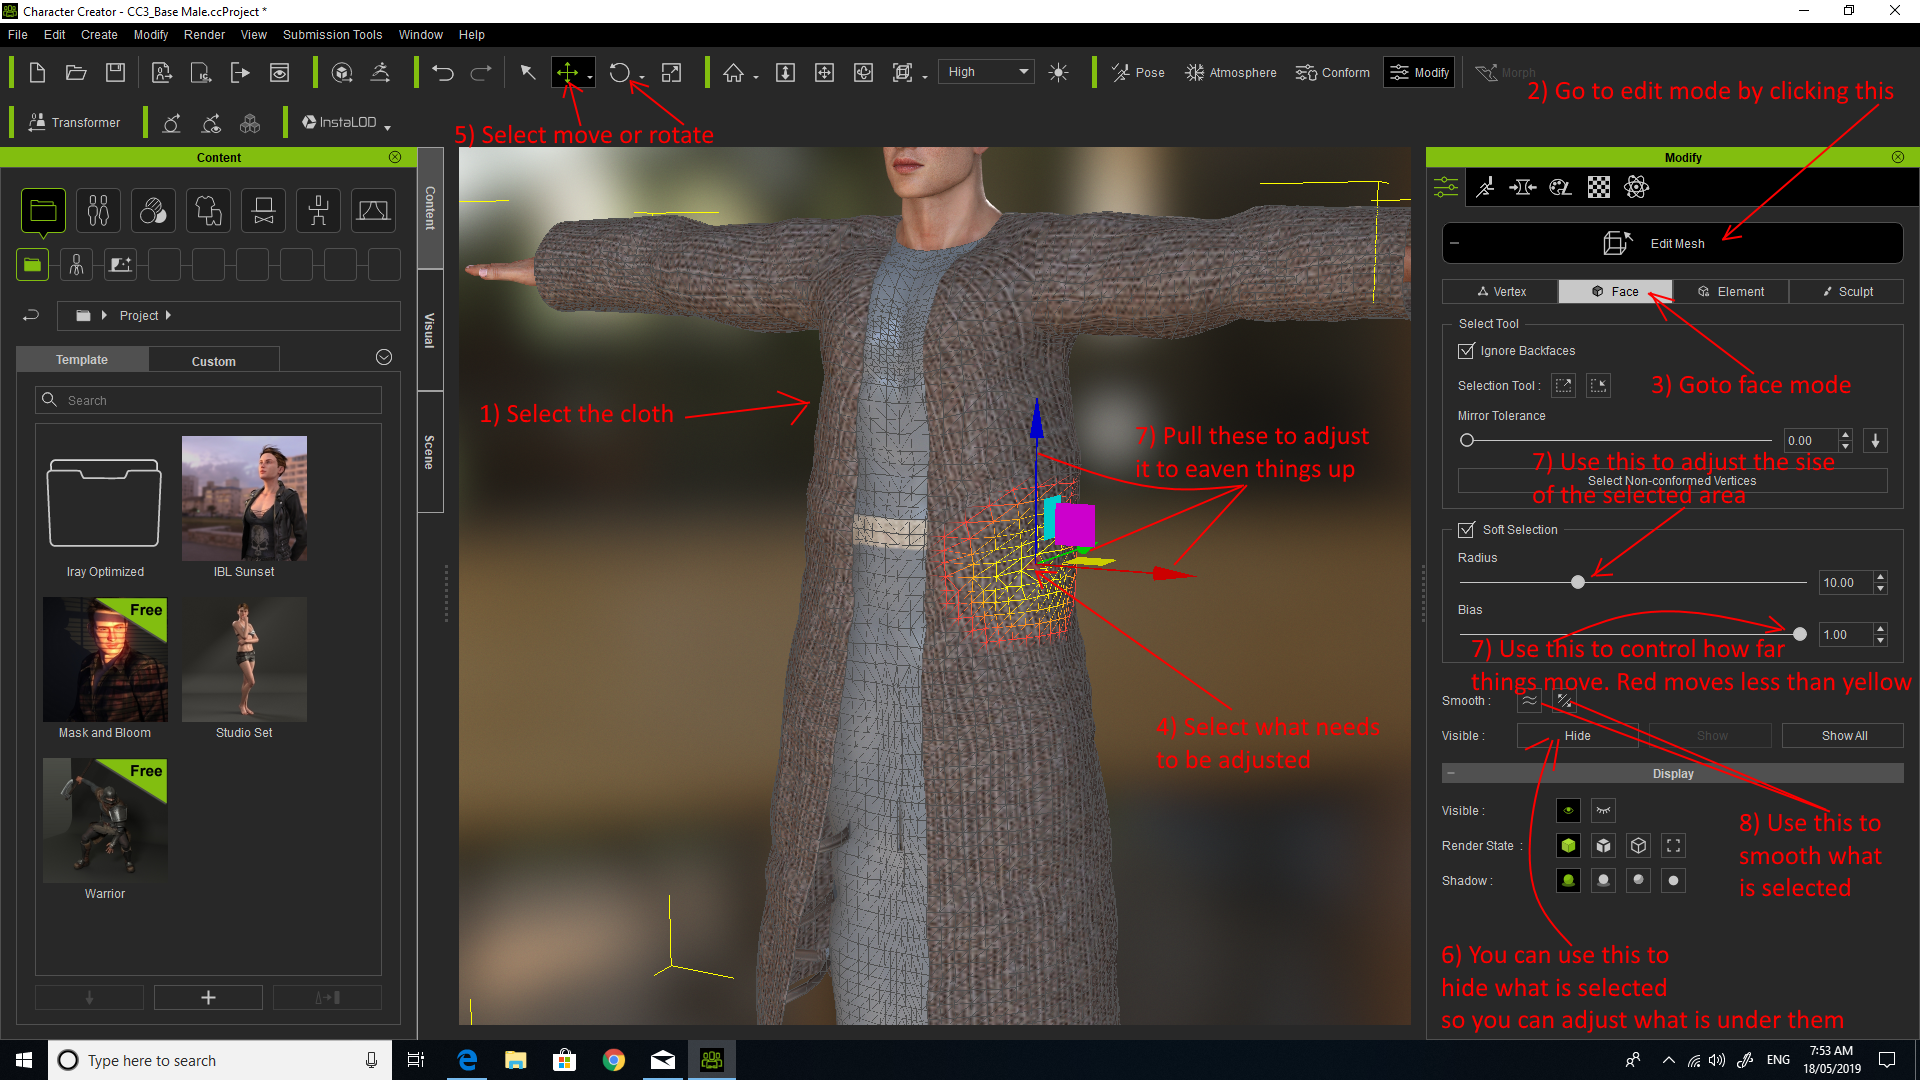The height and width of the screenshot is (1080, 1920).
Task: Open the Atmosphere settings
Action: 1231,72
